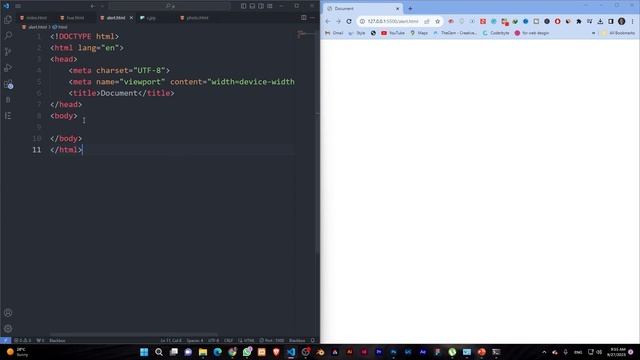Open the Maps bookmark
Viewport: 640px width, 360px height.
419,33
